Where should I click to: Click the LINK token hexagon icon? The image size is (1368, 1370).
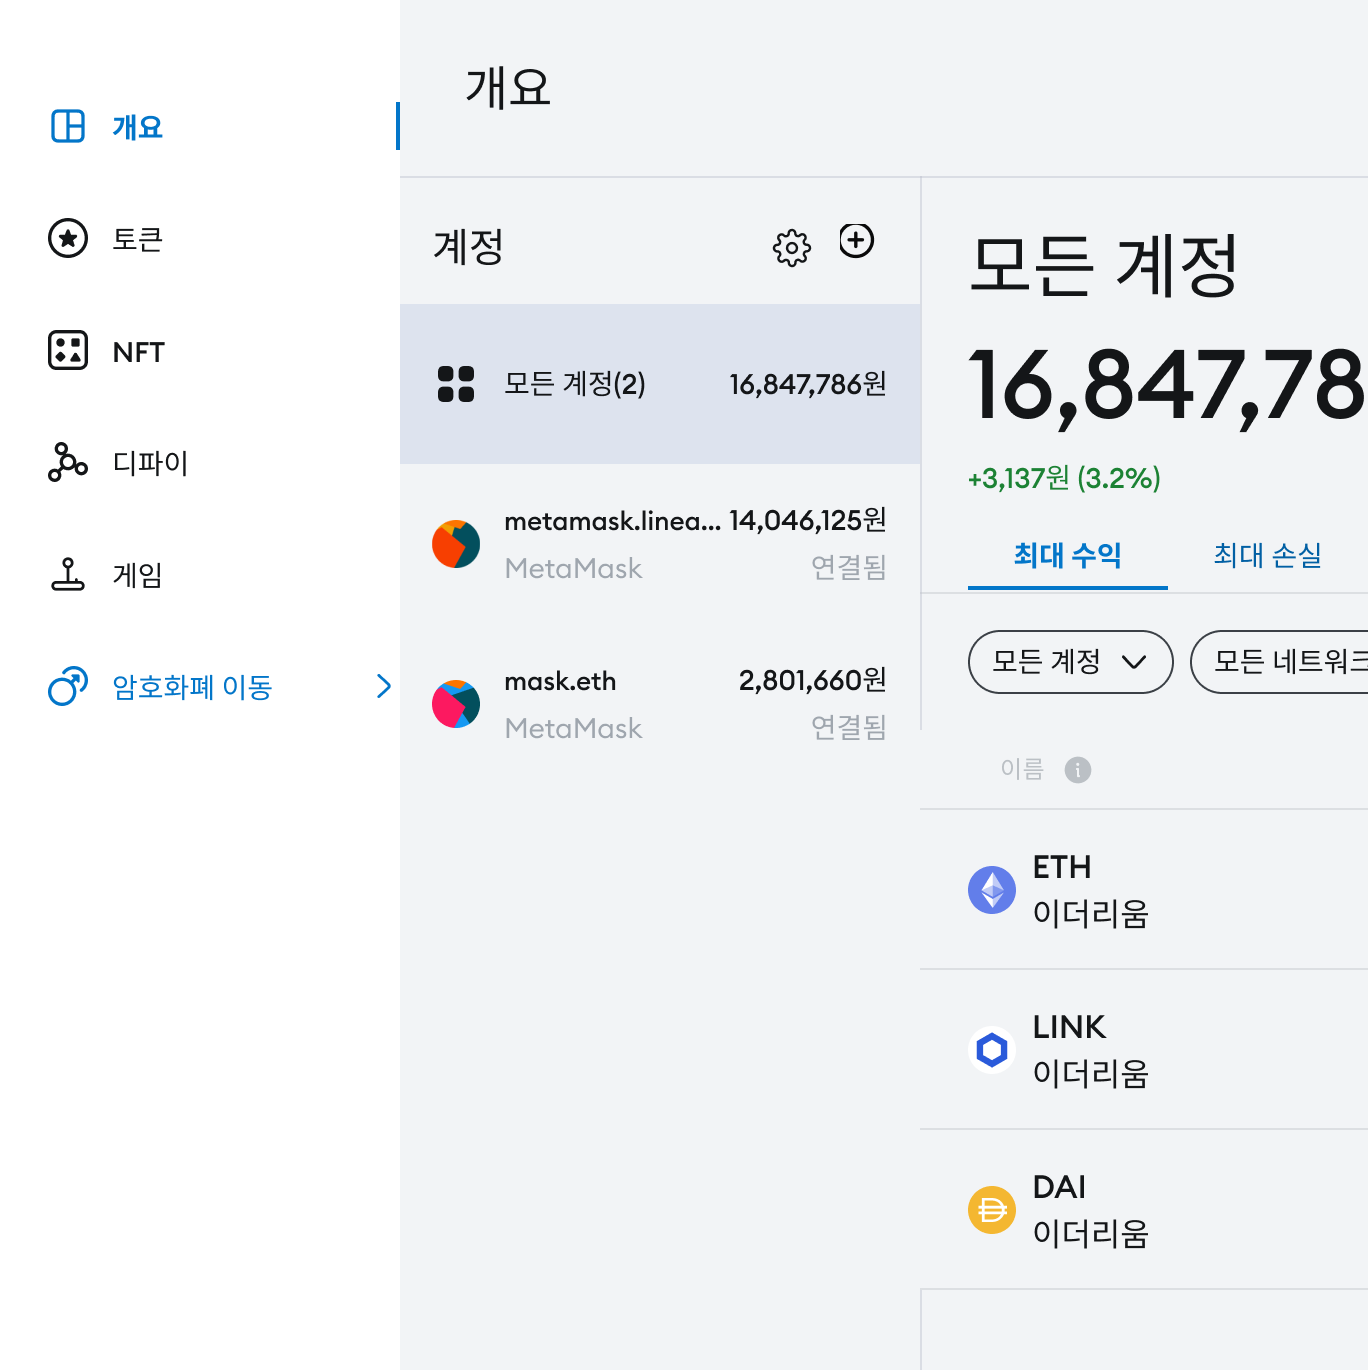point(992,1050)
